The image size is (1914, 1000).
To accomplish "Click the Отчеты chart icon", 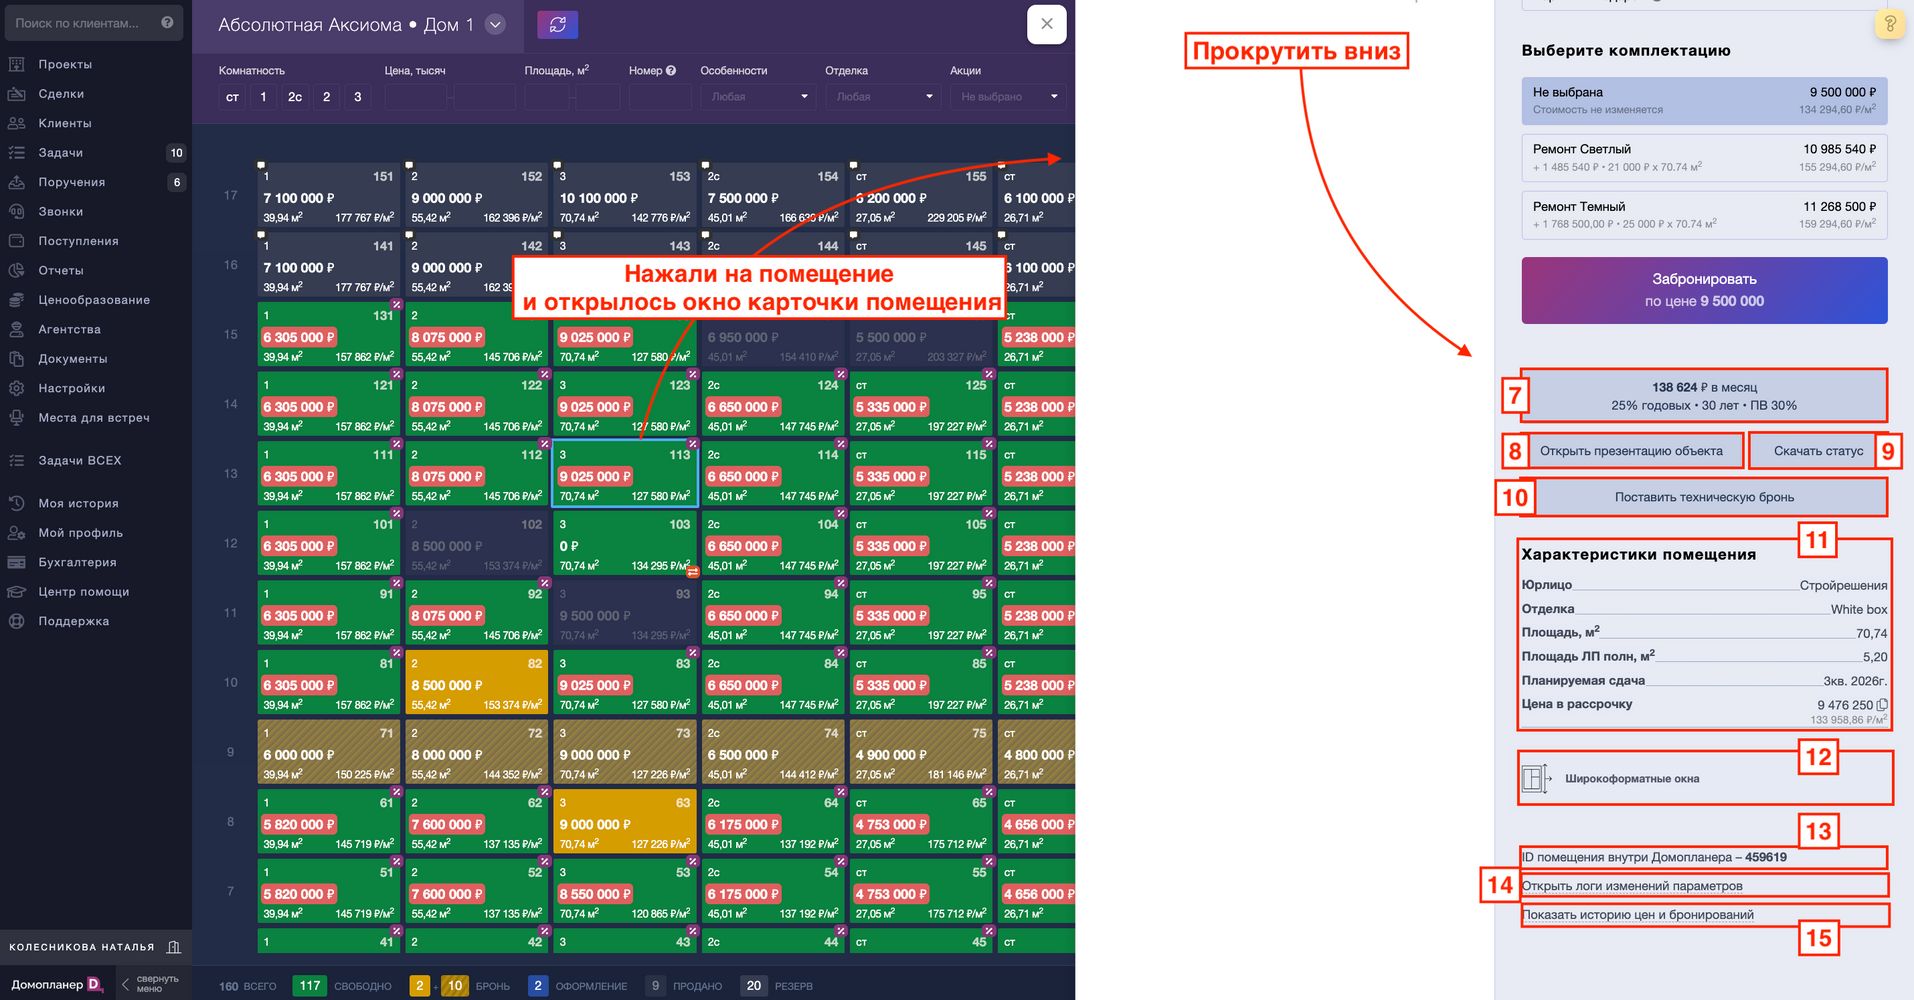I will click(x=16, y=271).
